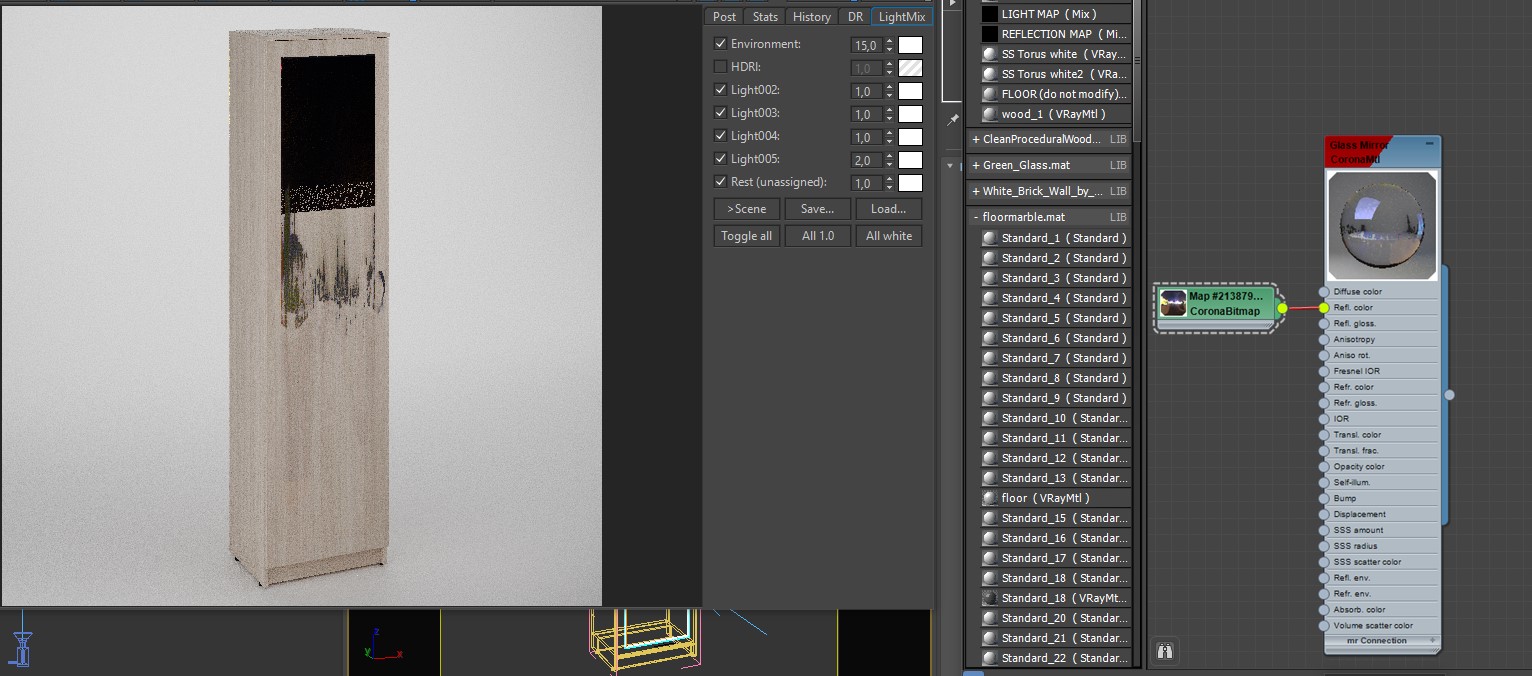Screen dimensions: 1532x676
Task: Click the Toggle all button
Action: pyautogui.click(x=746, y=236)
